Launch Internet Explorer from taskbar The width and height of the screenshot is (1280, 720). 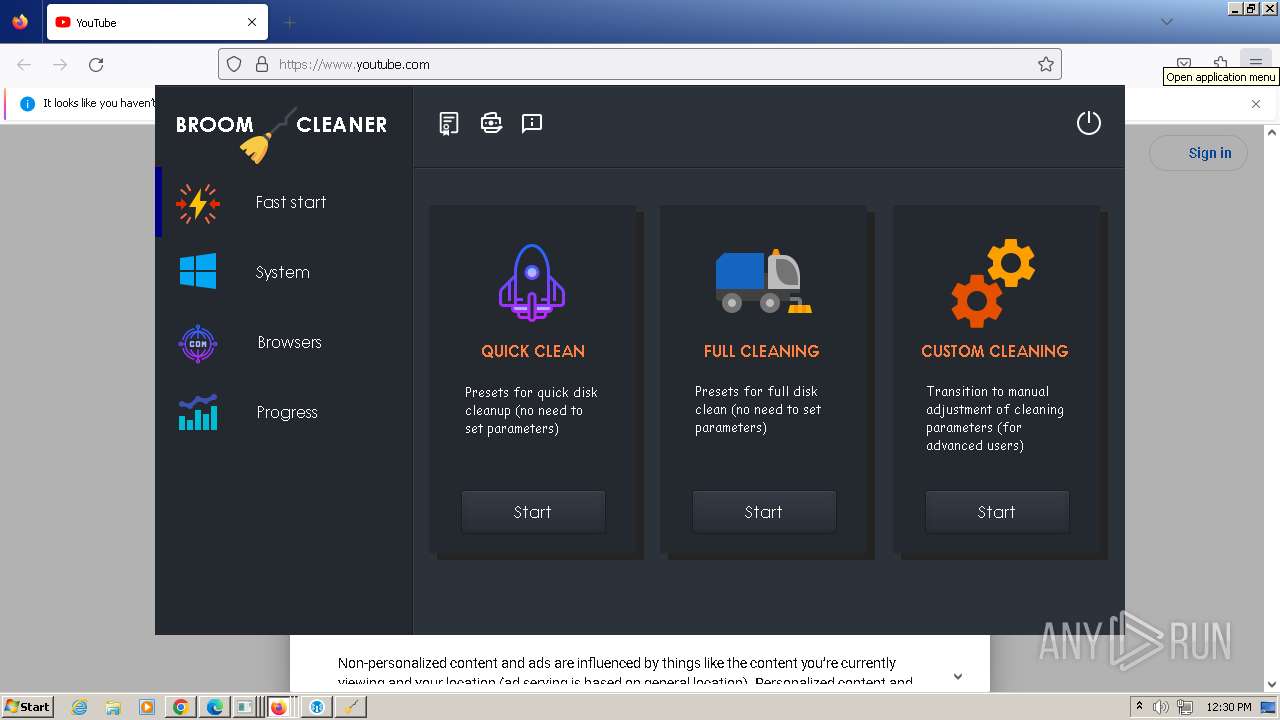click(80, 707)
